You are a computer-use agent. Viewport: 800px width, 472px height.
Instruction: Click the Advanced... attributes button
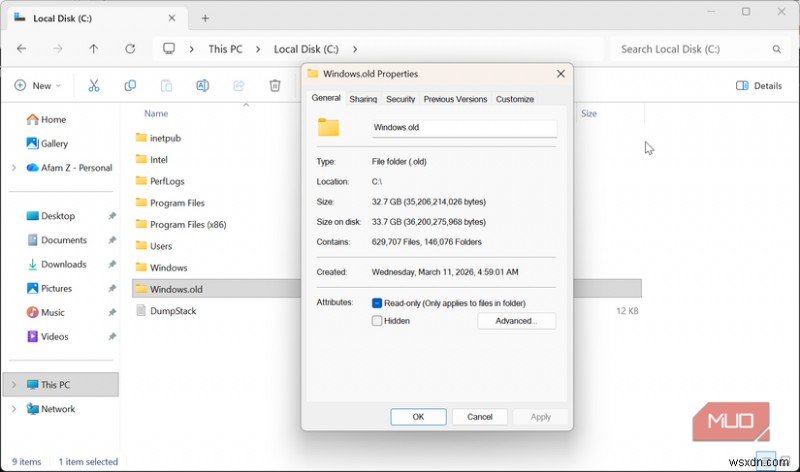tap(516, 321)
